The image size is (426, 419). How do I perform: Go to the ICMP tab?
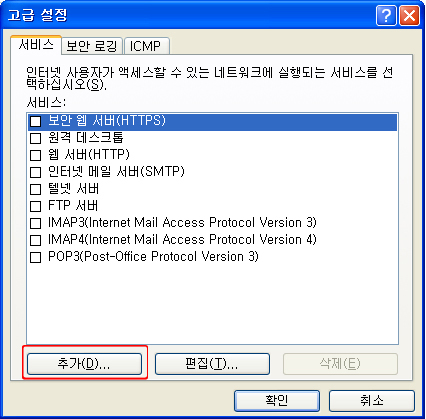pos(146,46)
